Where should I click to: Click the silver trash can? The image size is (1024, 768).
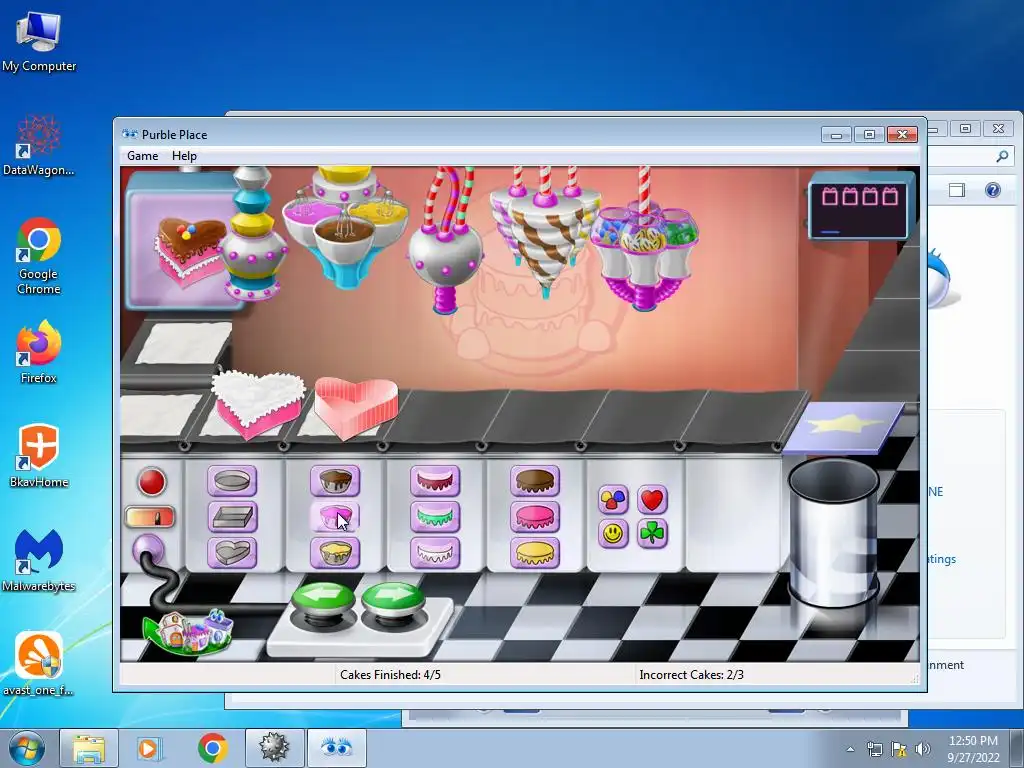tap(834, 533)
